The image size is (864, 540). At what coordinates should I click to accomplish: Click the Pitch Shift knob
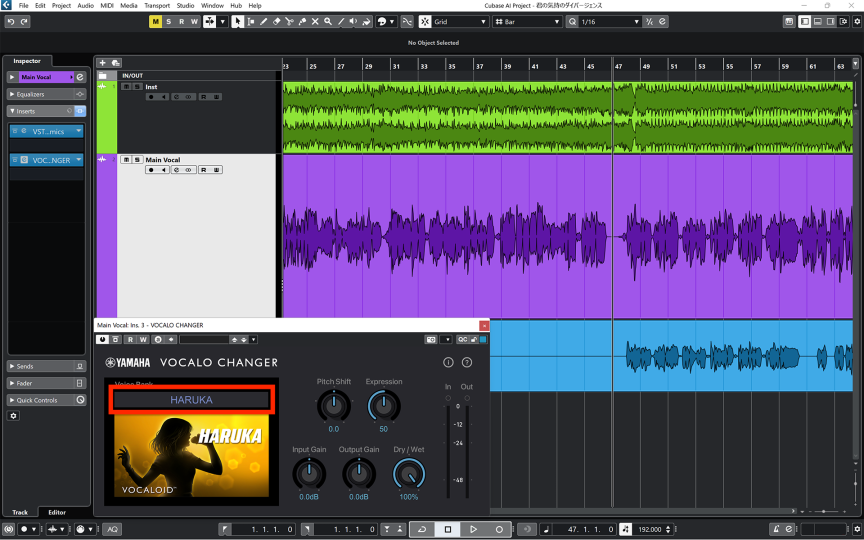pos(334,406)
